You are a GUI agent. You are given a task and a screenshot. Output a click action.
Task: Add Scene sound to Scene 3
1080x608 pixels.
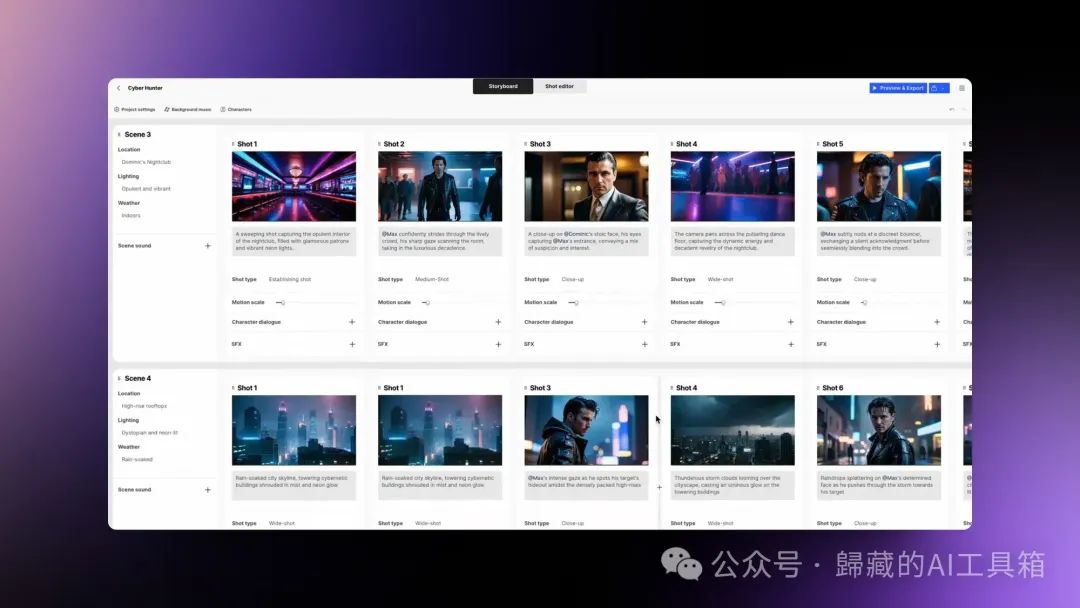(x=207, y=246)
